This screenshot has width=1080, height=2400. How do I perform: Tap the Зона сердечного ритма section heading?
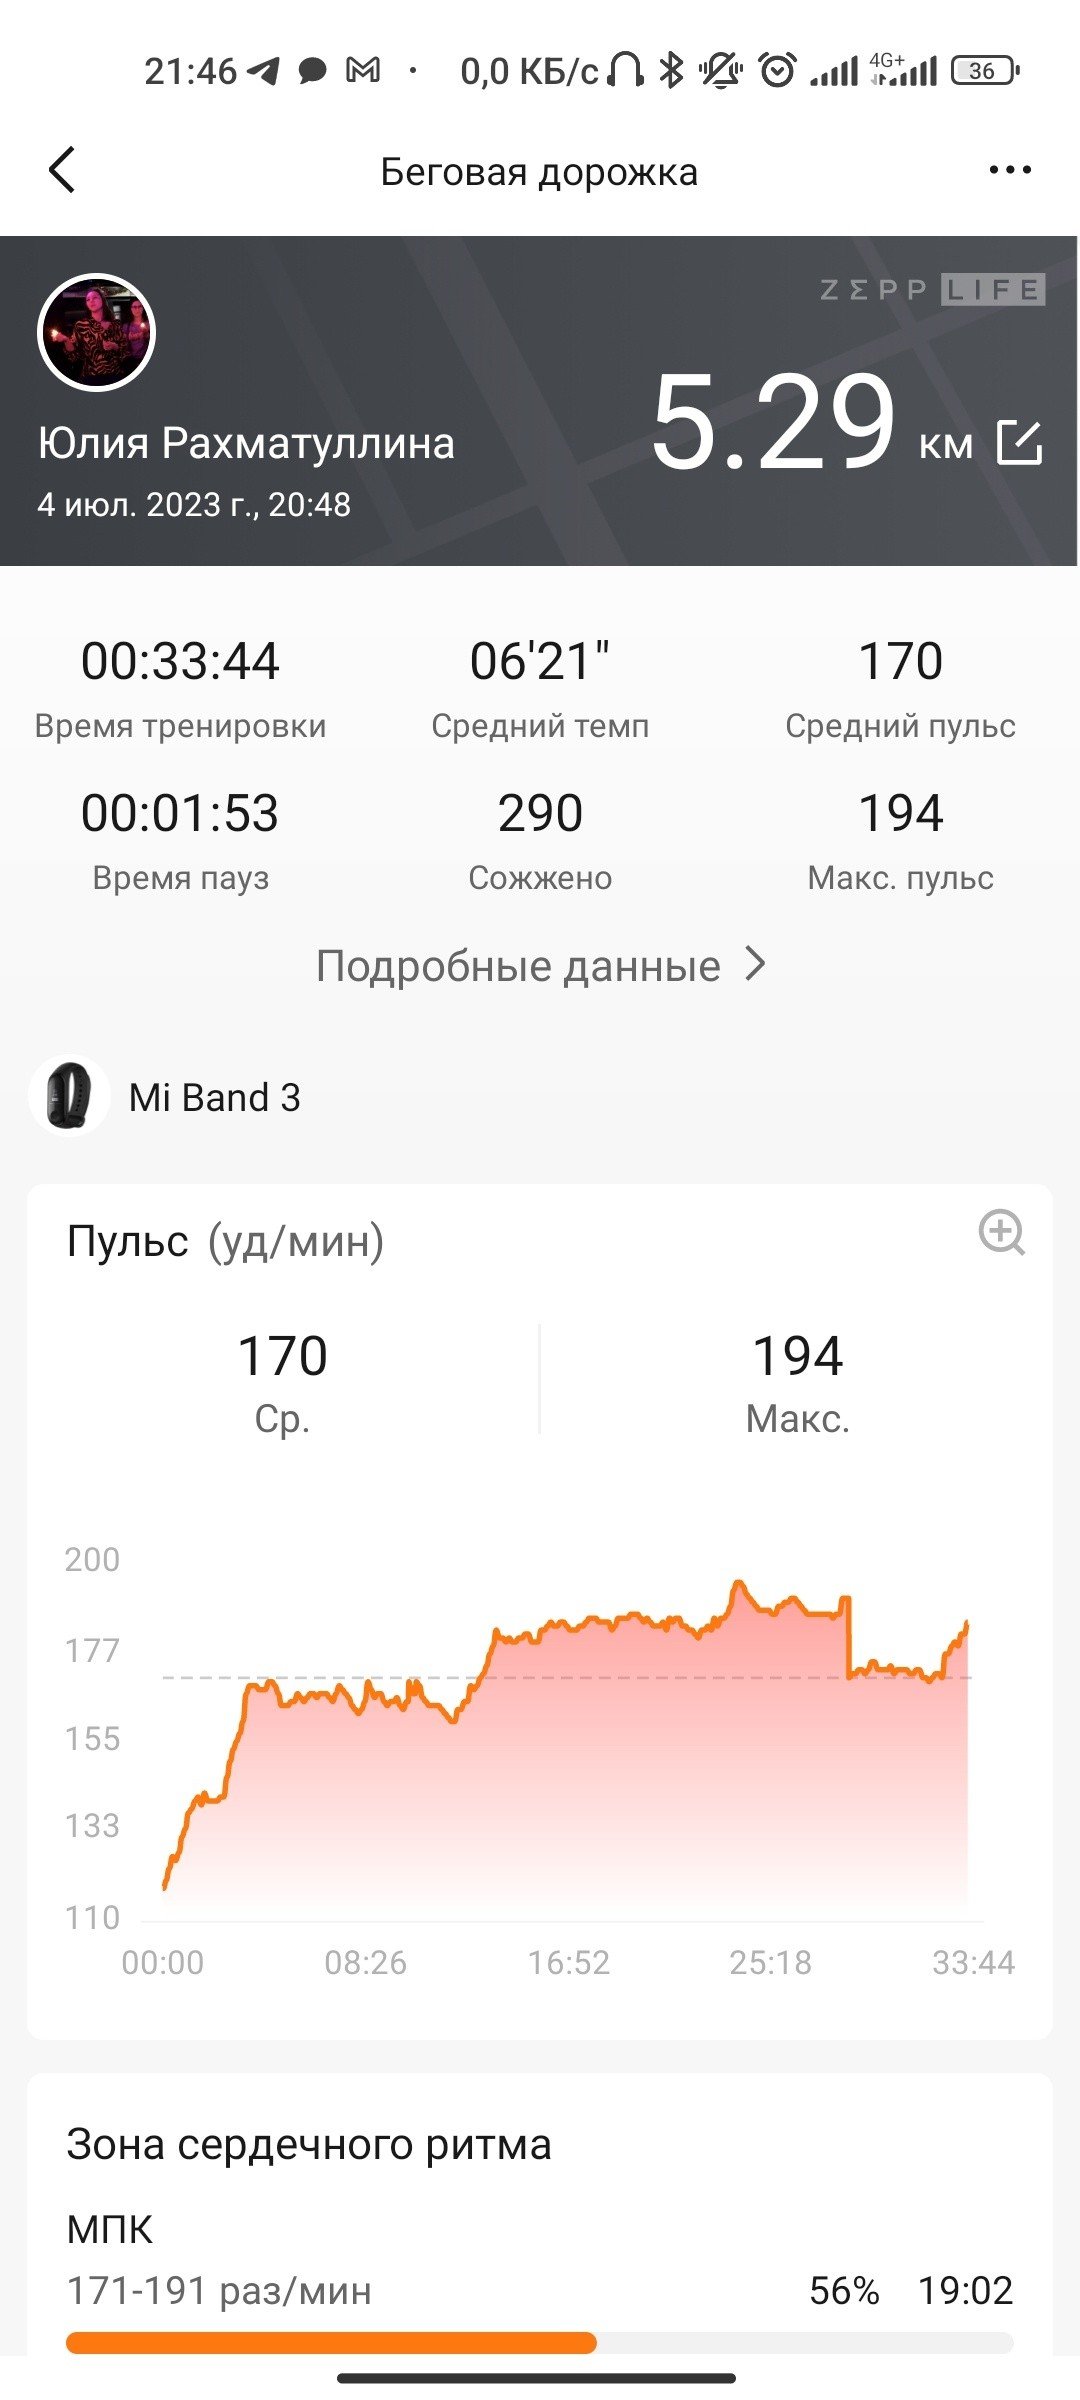(x=309, y=2145)
